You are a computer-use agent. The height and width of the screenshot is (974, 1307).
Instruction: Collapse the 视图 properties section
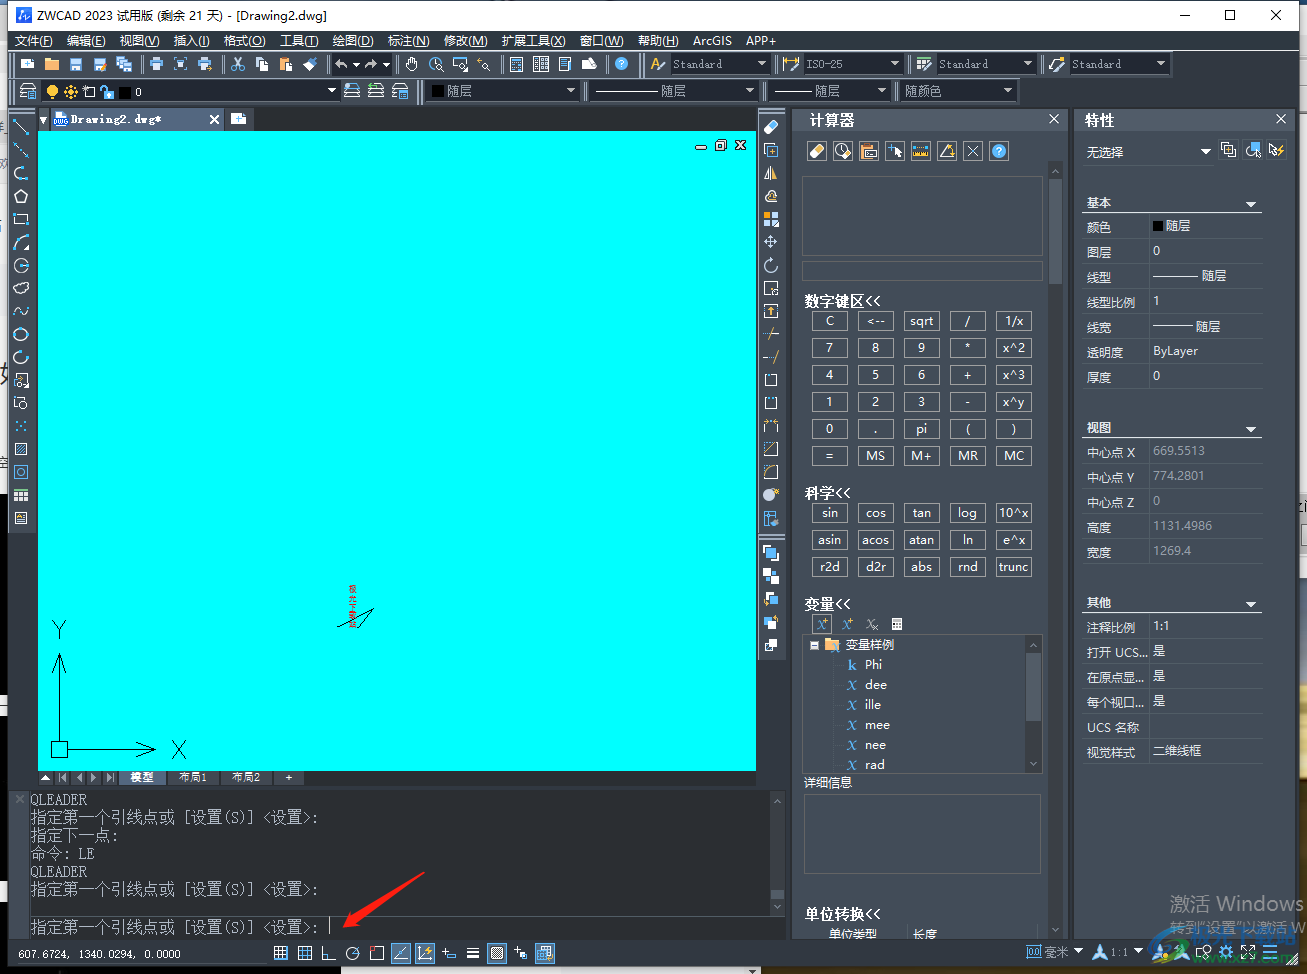point(1251,429)
